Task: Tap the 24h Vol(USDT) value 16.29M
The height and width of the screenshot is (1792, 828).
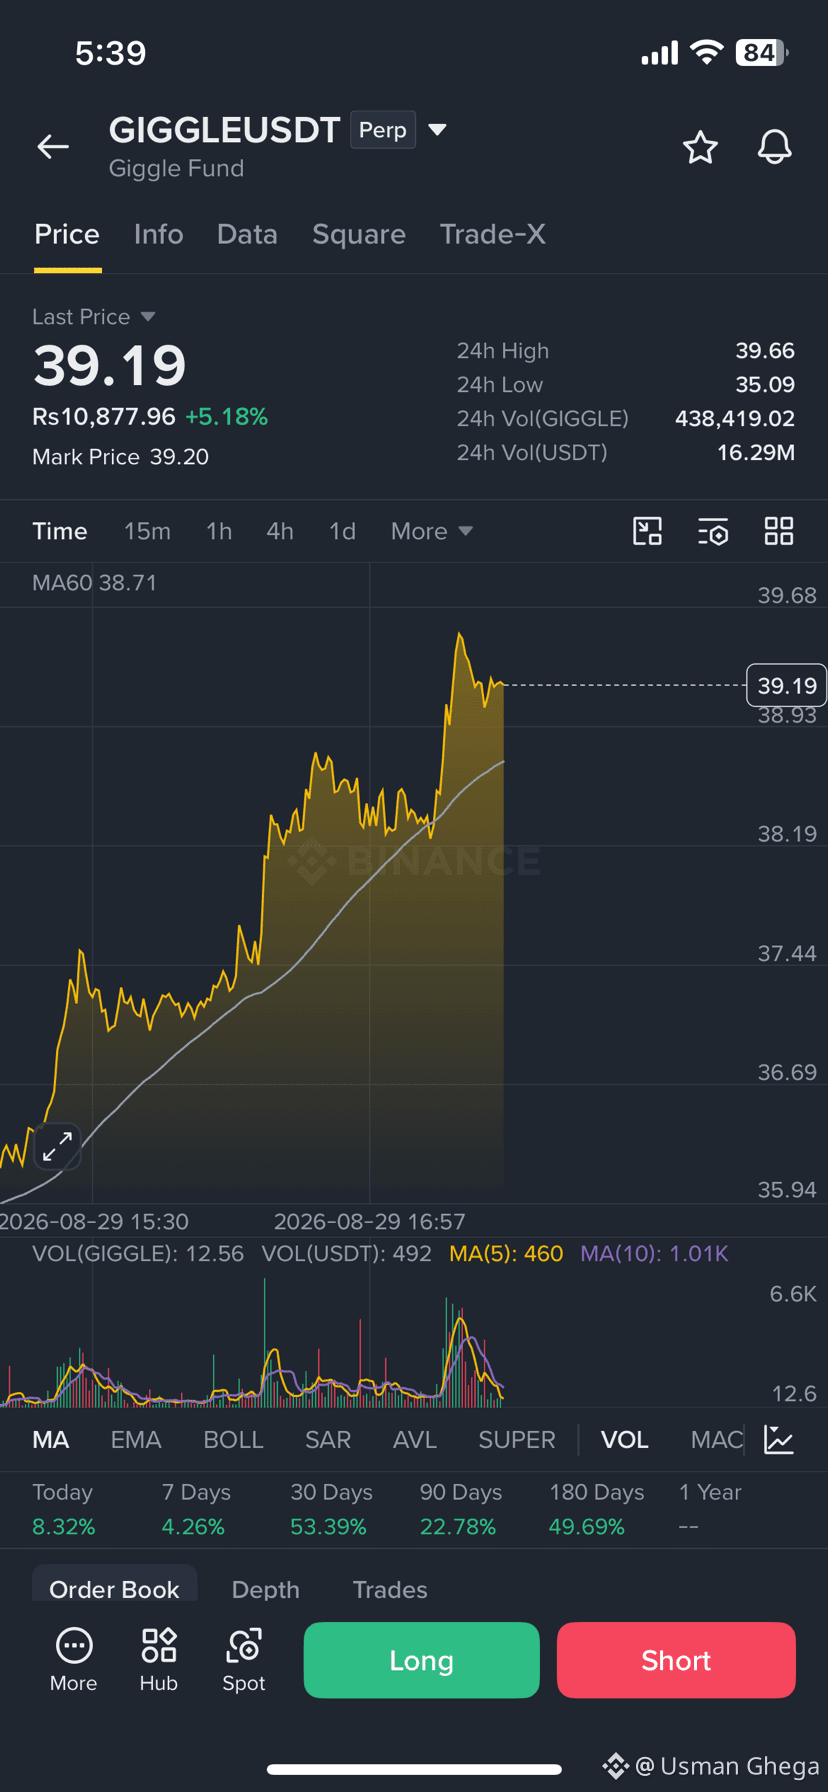Action: (756, 453)
